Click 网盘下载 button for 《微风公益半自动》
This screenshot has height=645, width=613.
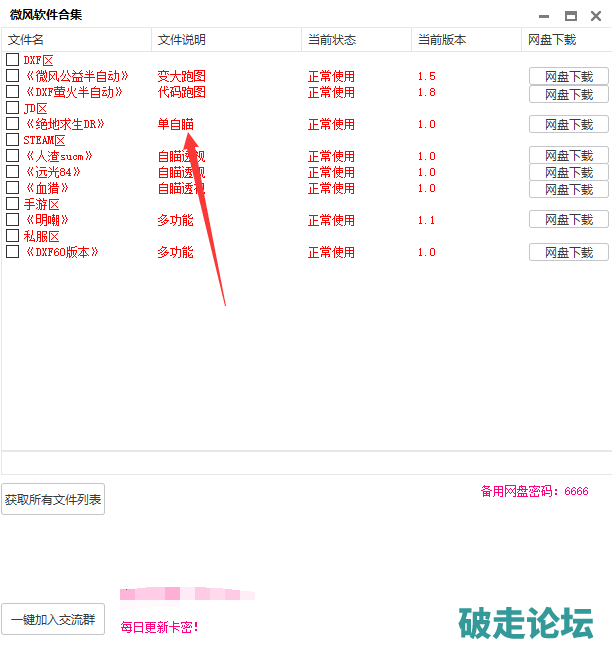(568, 77)
